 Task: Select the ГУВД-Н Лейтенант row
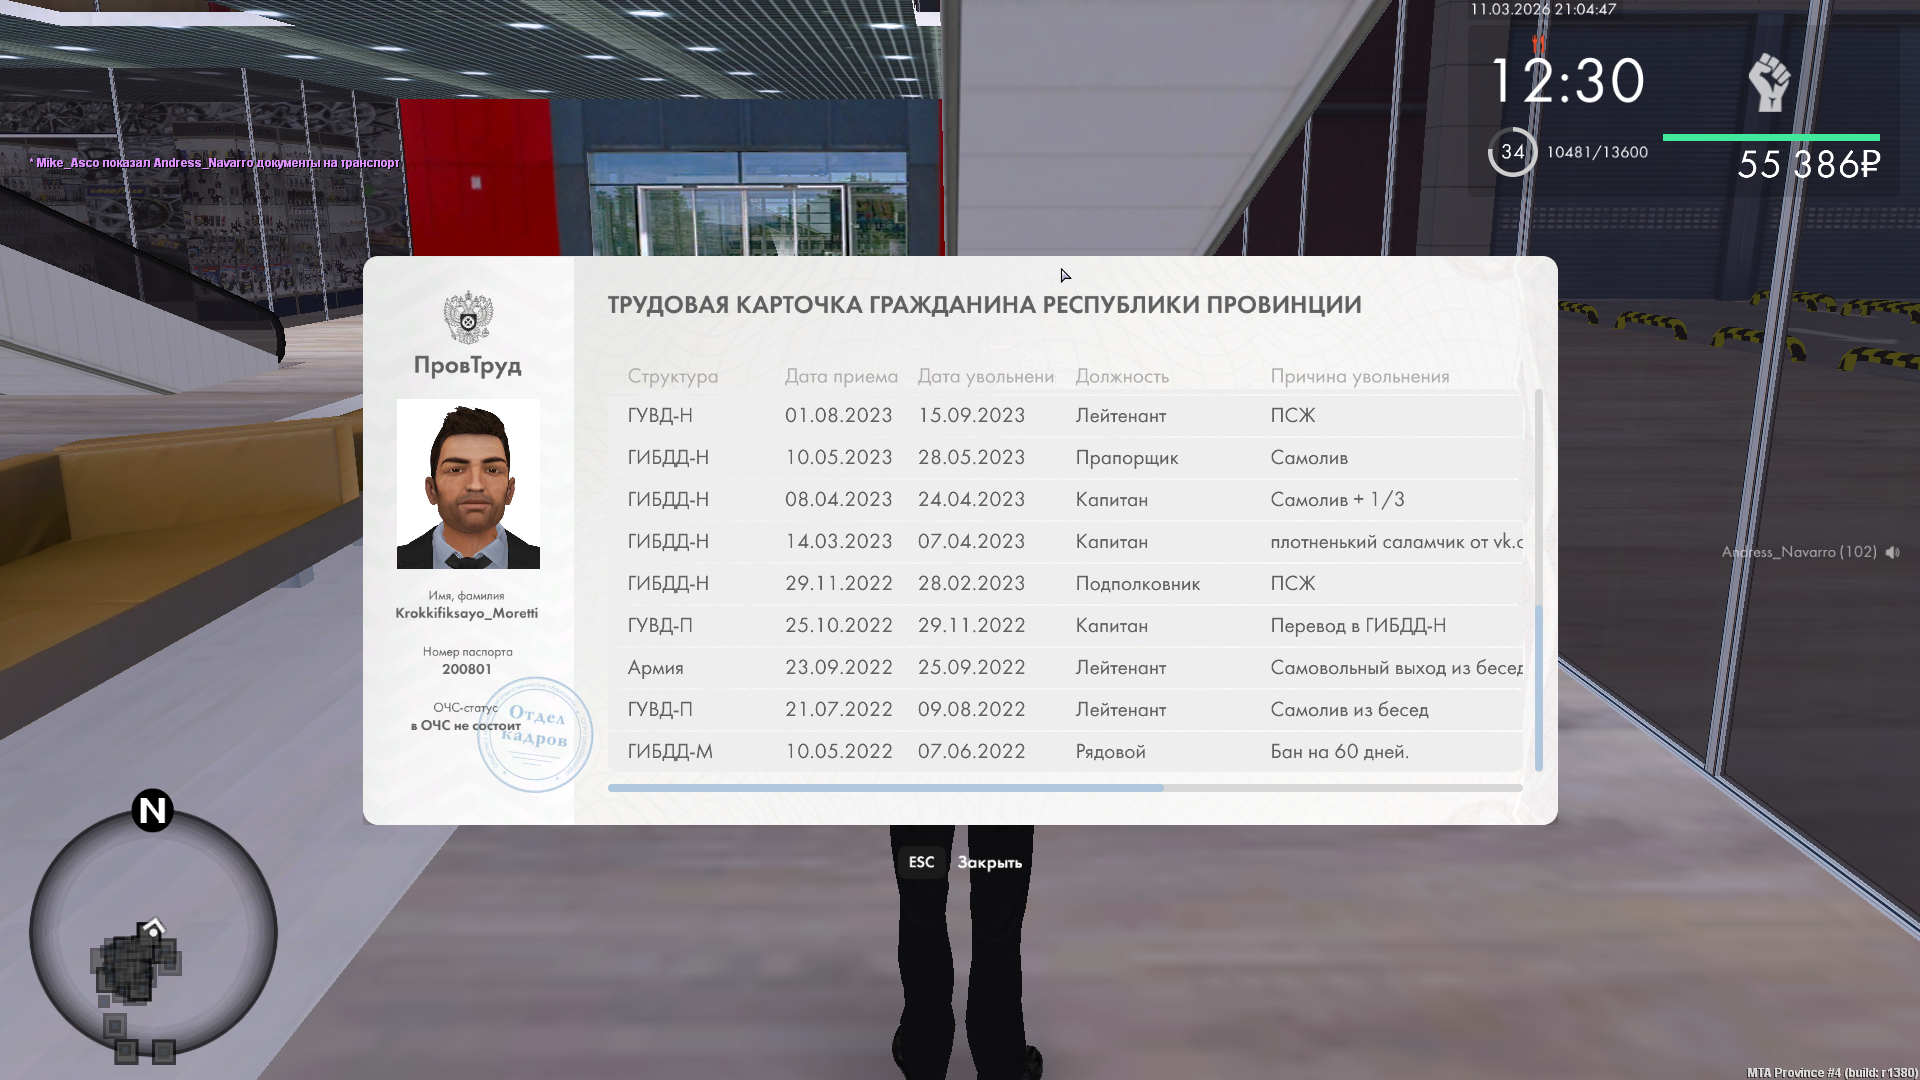pos(1064,415)
